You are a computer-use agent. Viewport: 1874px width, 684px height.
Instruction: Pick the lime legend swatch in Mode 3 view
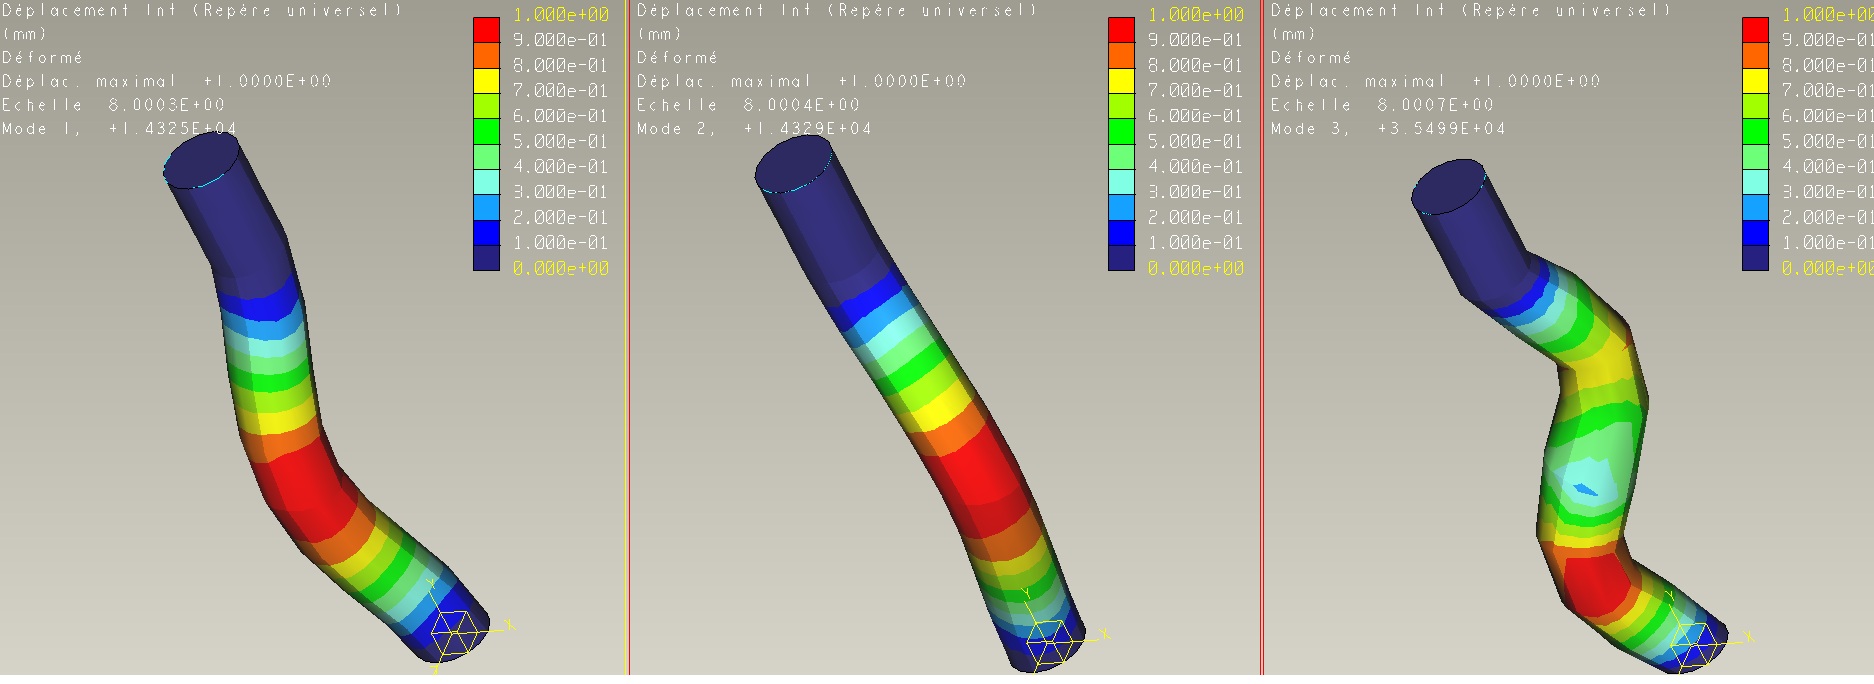point(1755,107)
